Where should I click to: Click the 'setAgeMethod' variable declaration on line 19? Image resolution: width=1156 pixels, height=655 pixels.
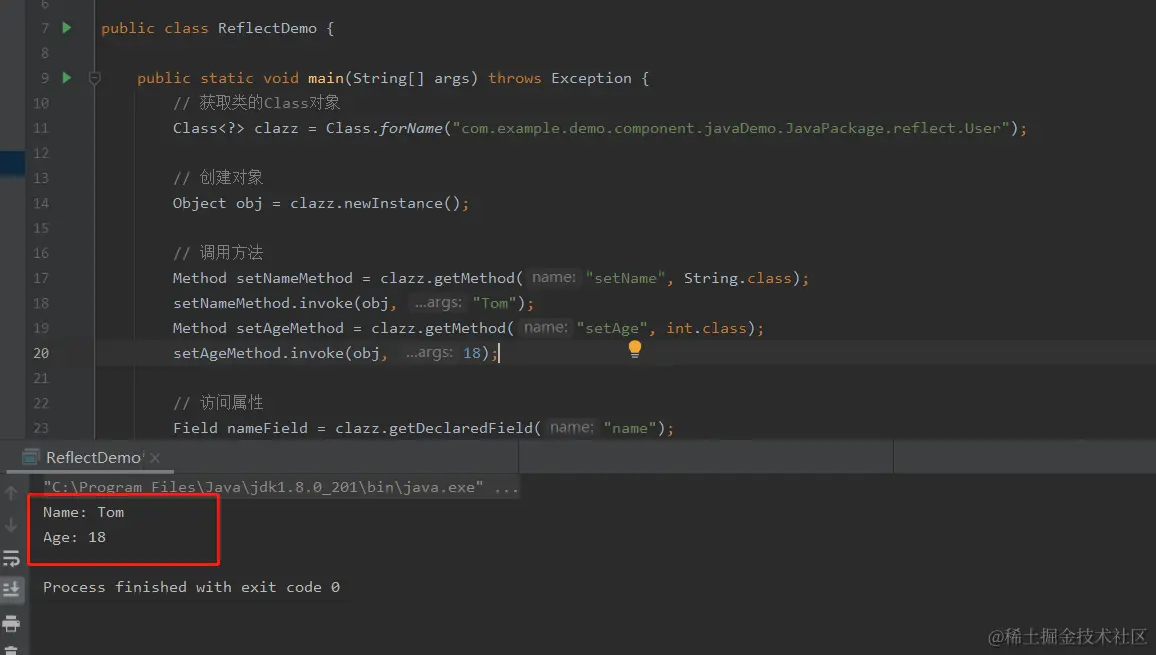290,328
